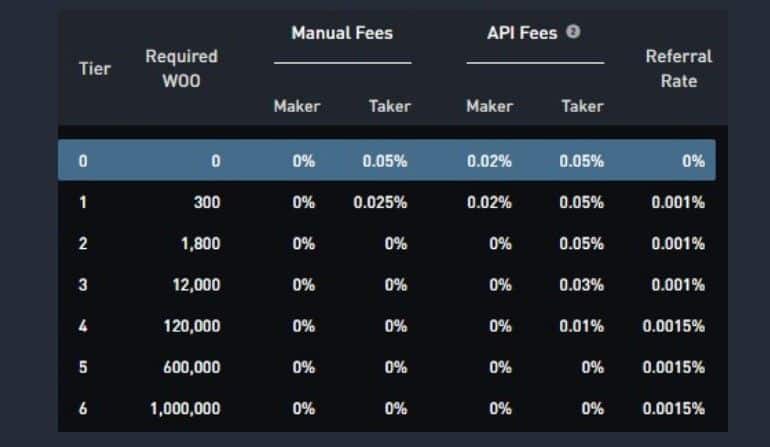Click the 0.025% manual taker fee
Viewport: 770px width, 447px height.
(380, 202)
